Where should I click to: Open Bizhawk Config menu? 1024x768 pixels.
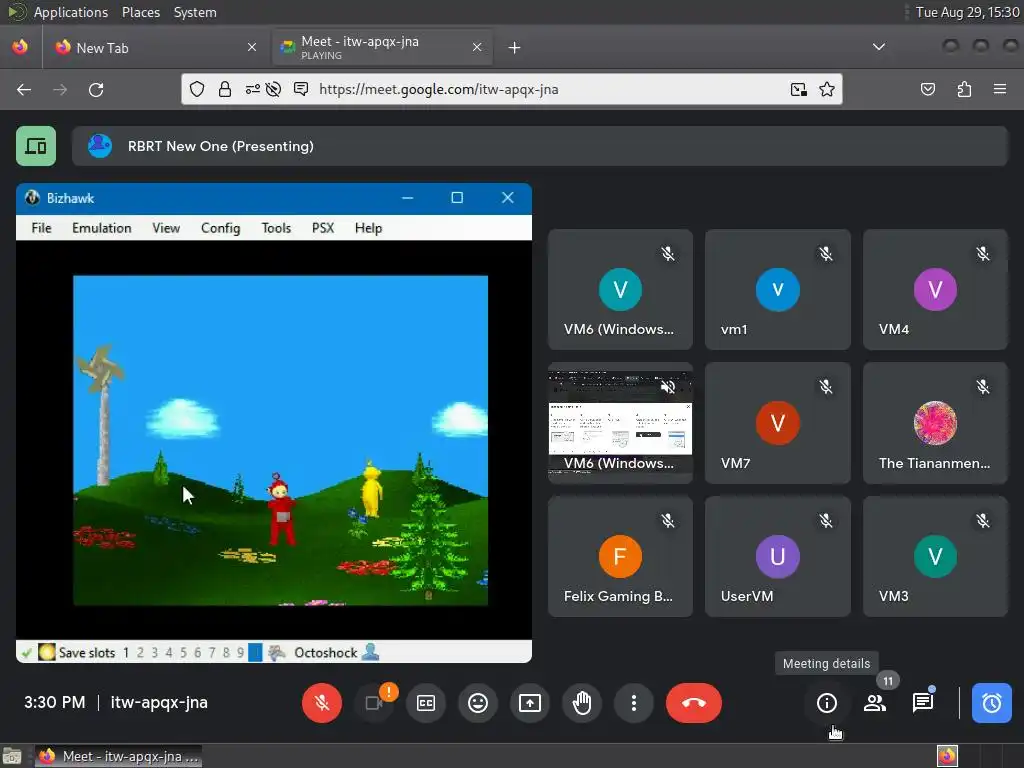coord(221,228)
